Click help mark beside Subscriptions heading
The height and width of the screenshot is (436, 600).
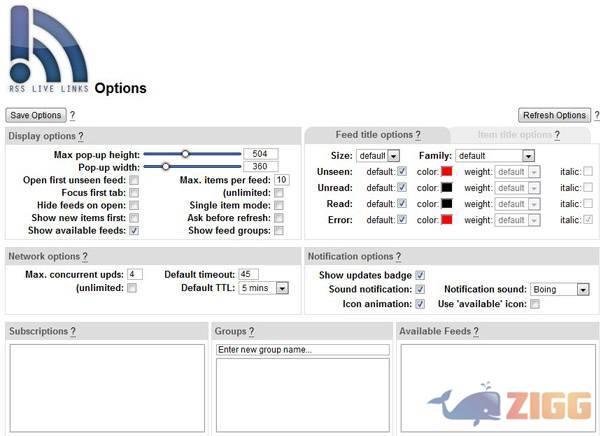coord(73,331)
